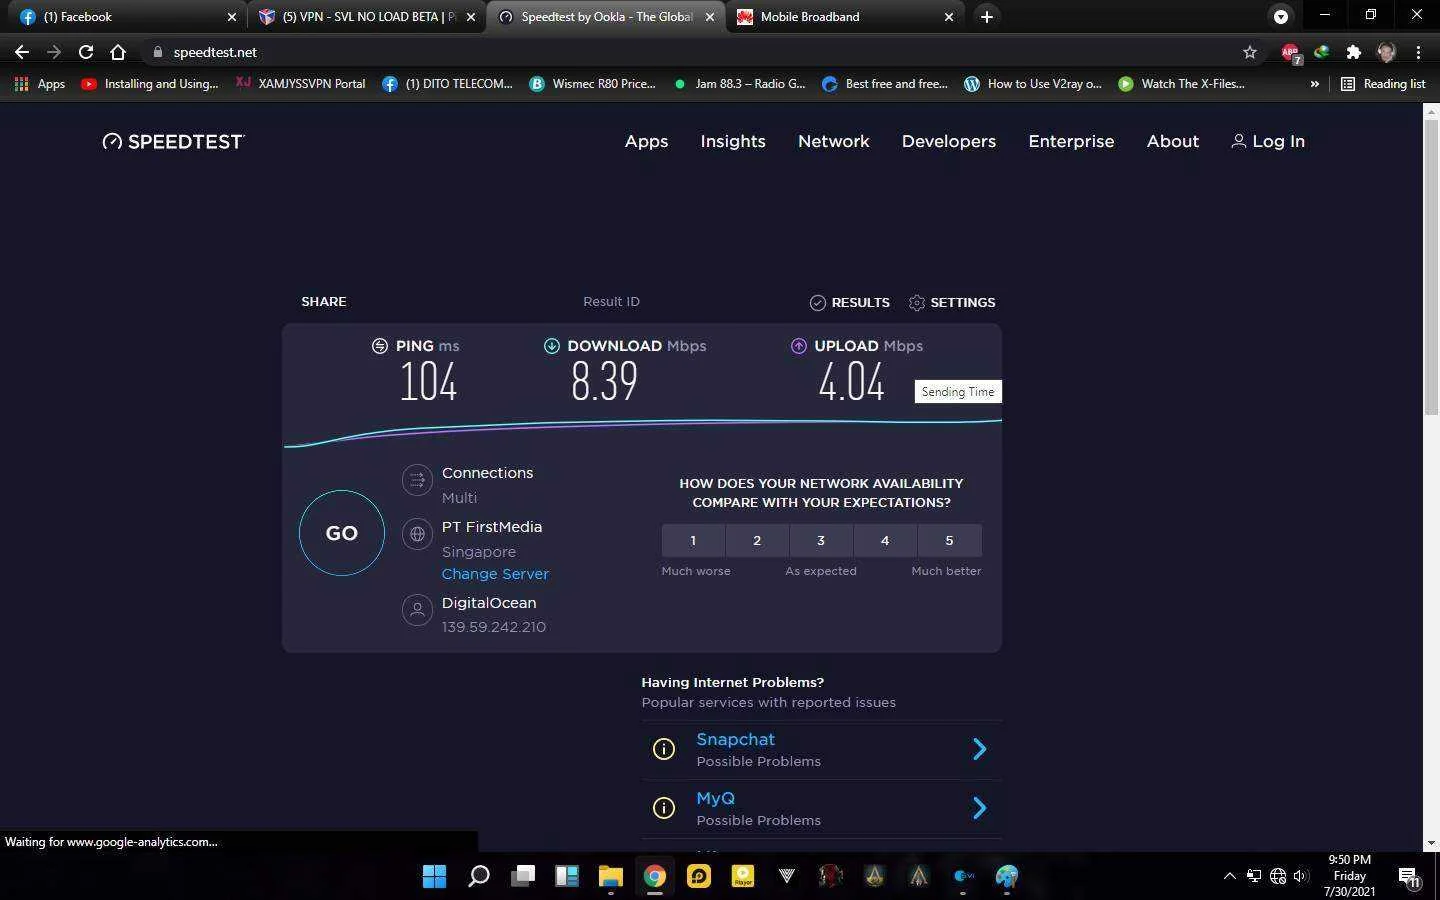Open the Network navigation menu
1440x900 pixels.
(834, 141)
